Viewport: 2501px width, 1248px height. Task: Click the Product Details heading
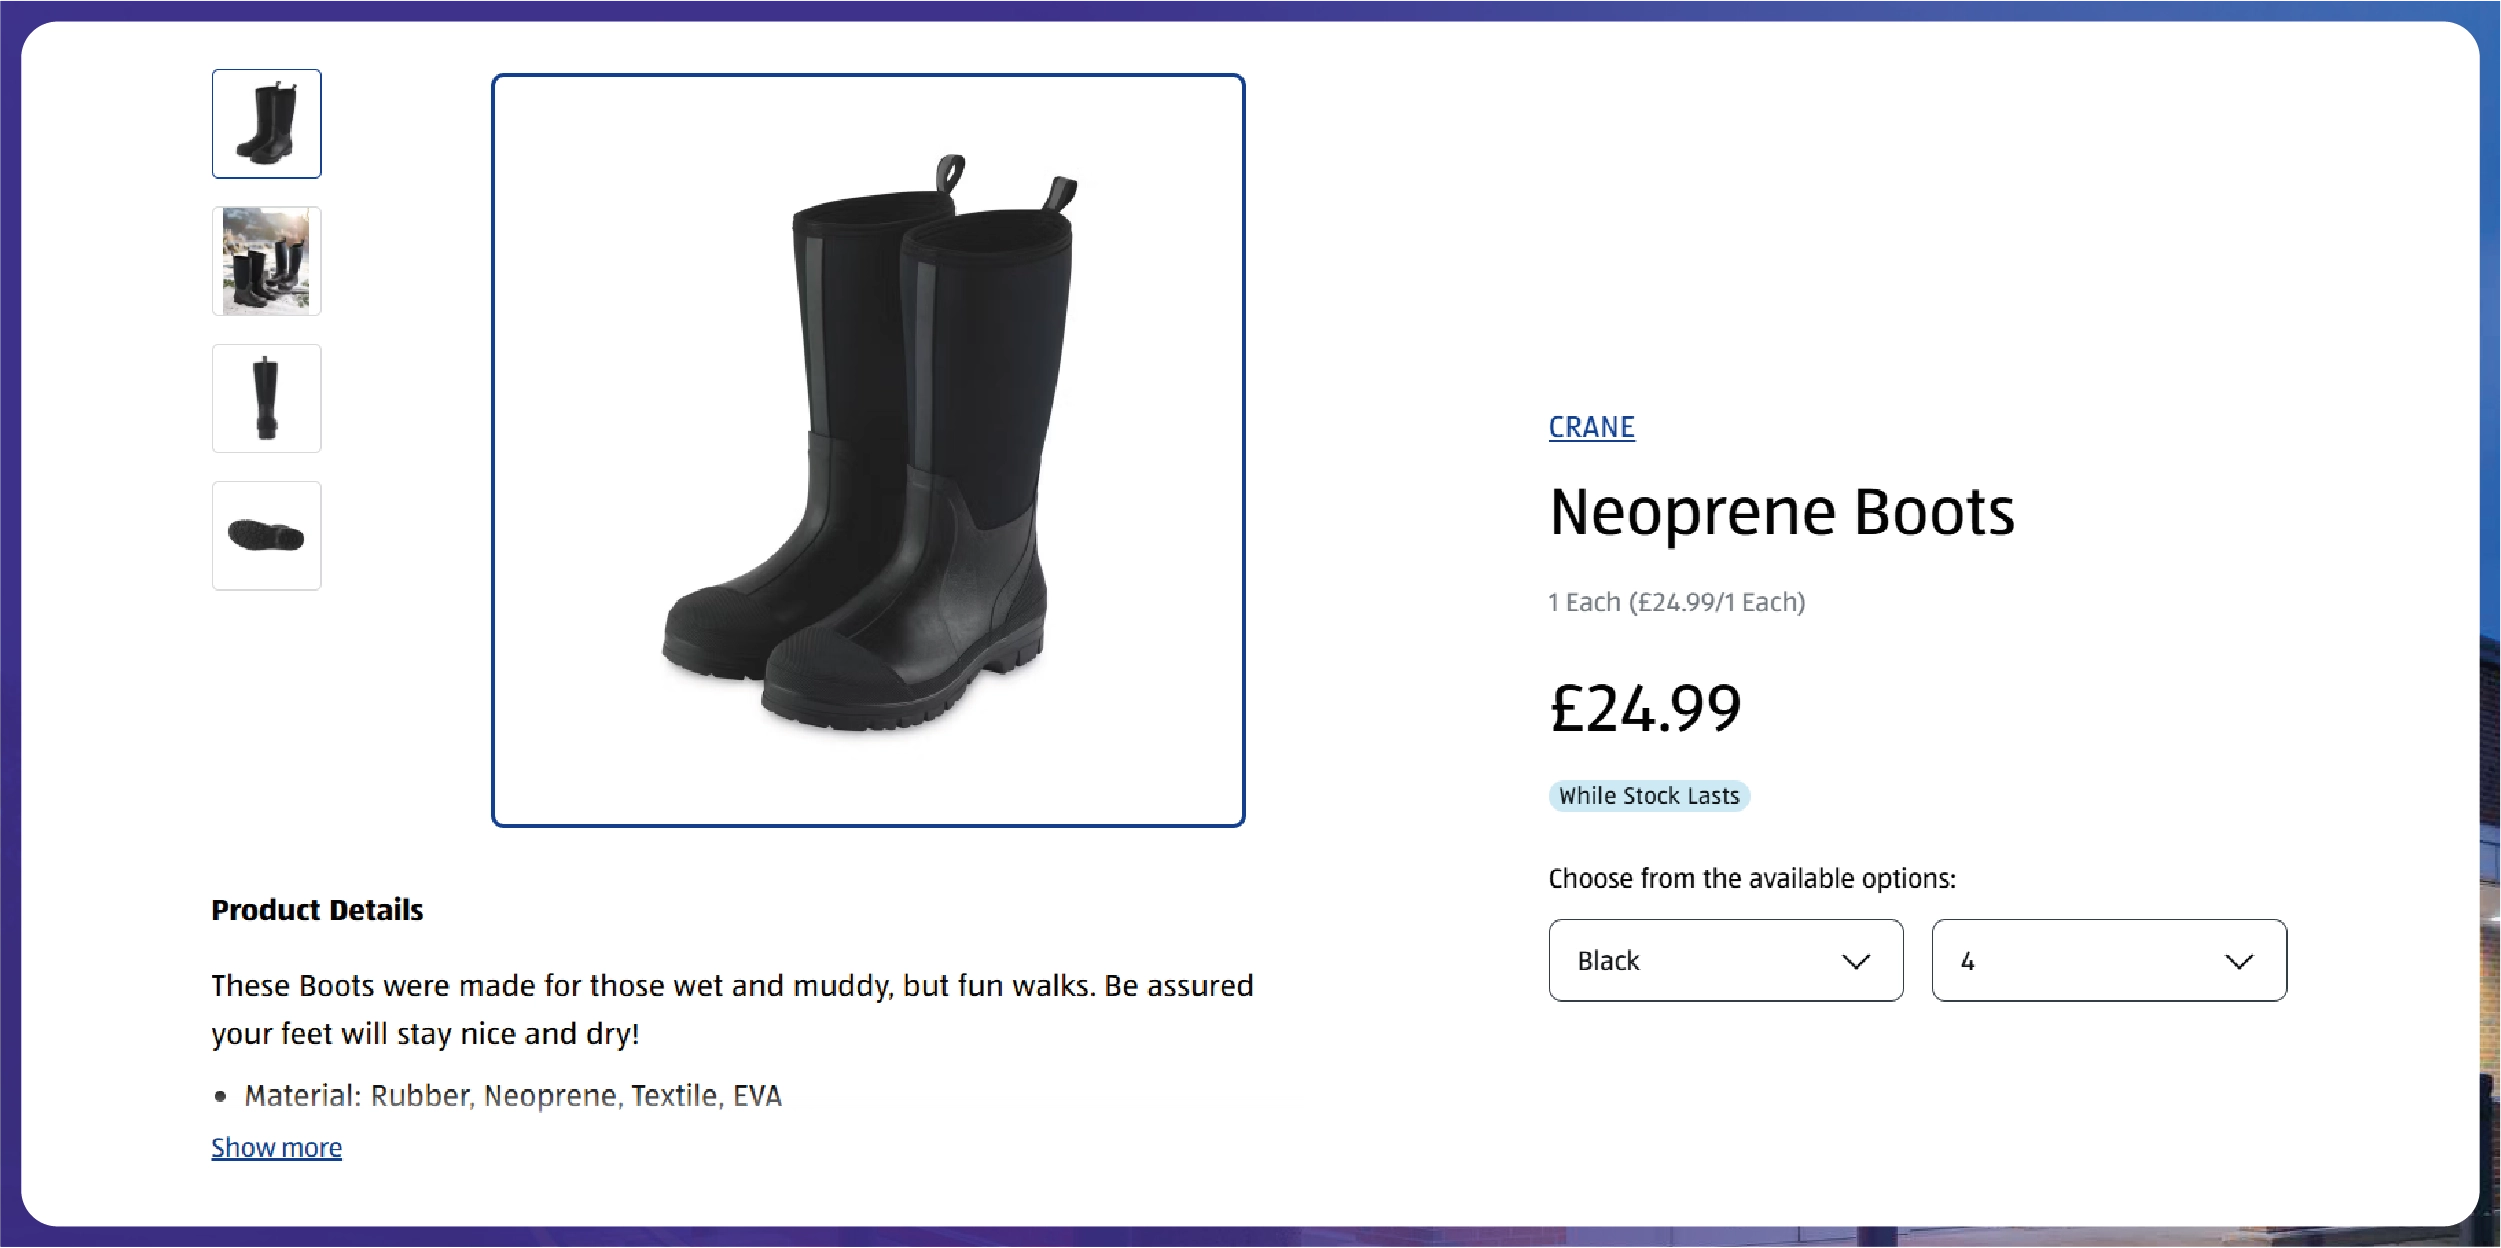(317, 910)
